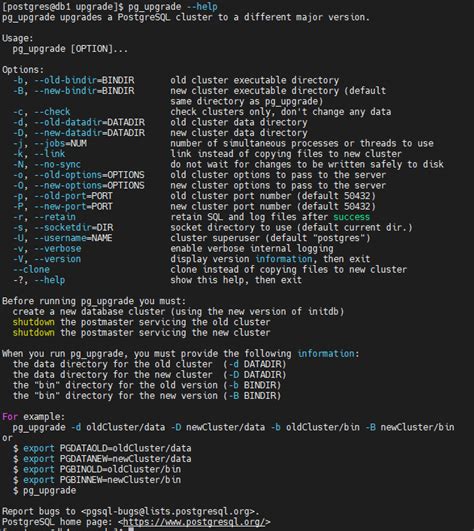Click the export PGBINNEW=newCluster/bin line

click(x=102, y=480)
